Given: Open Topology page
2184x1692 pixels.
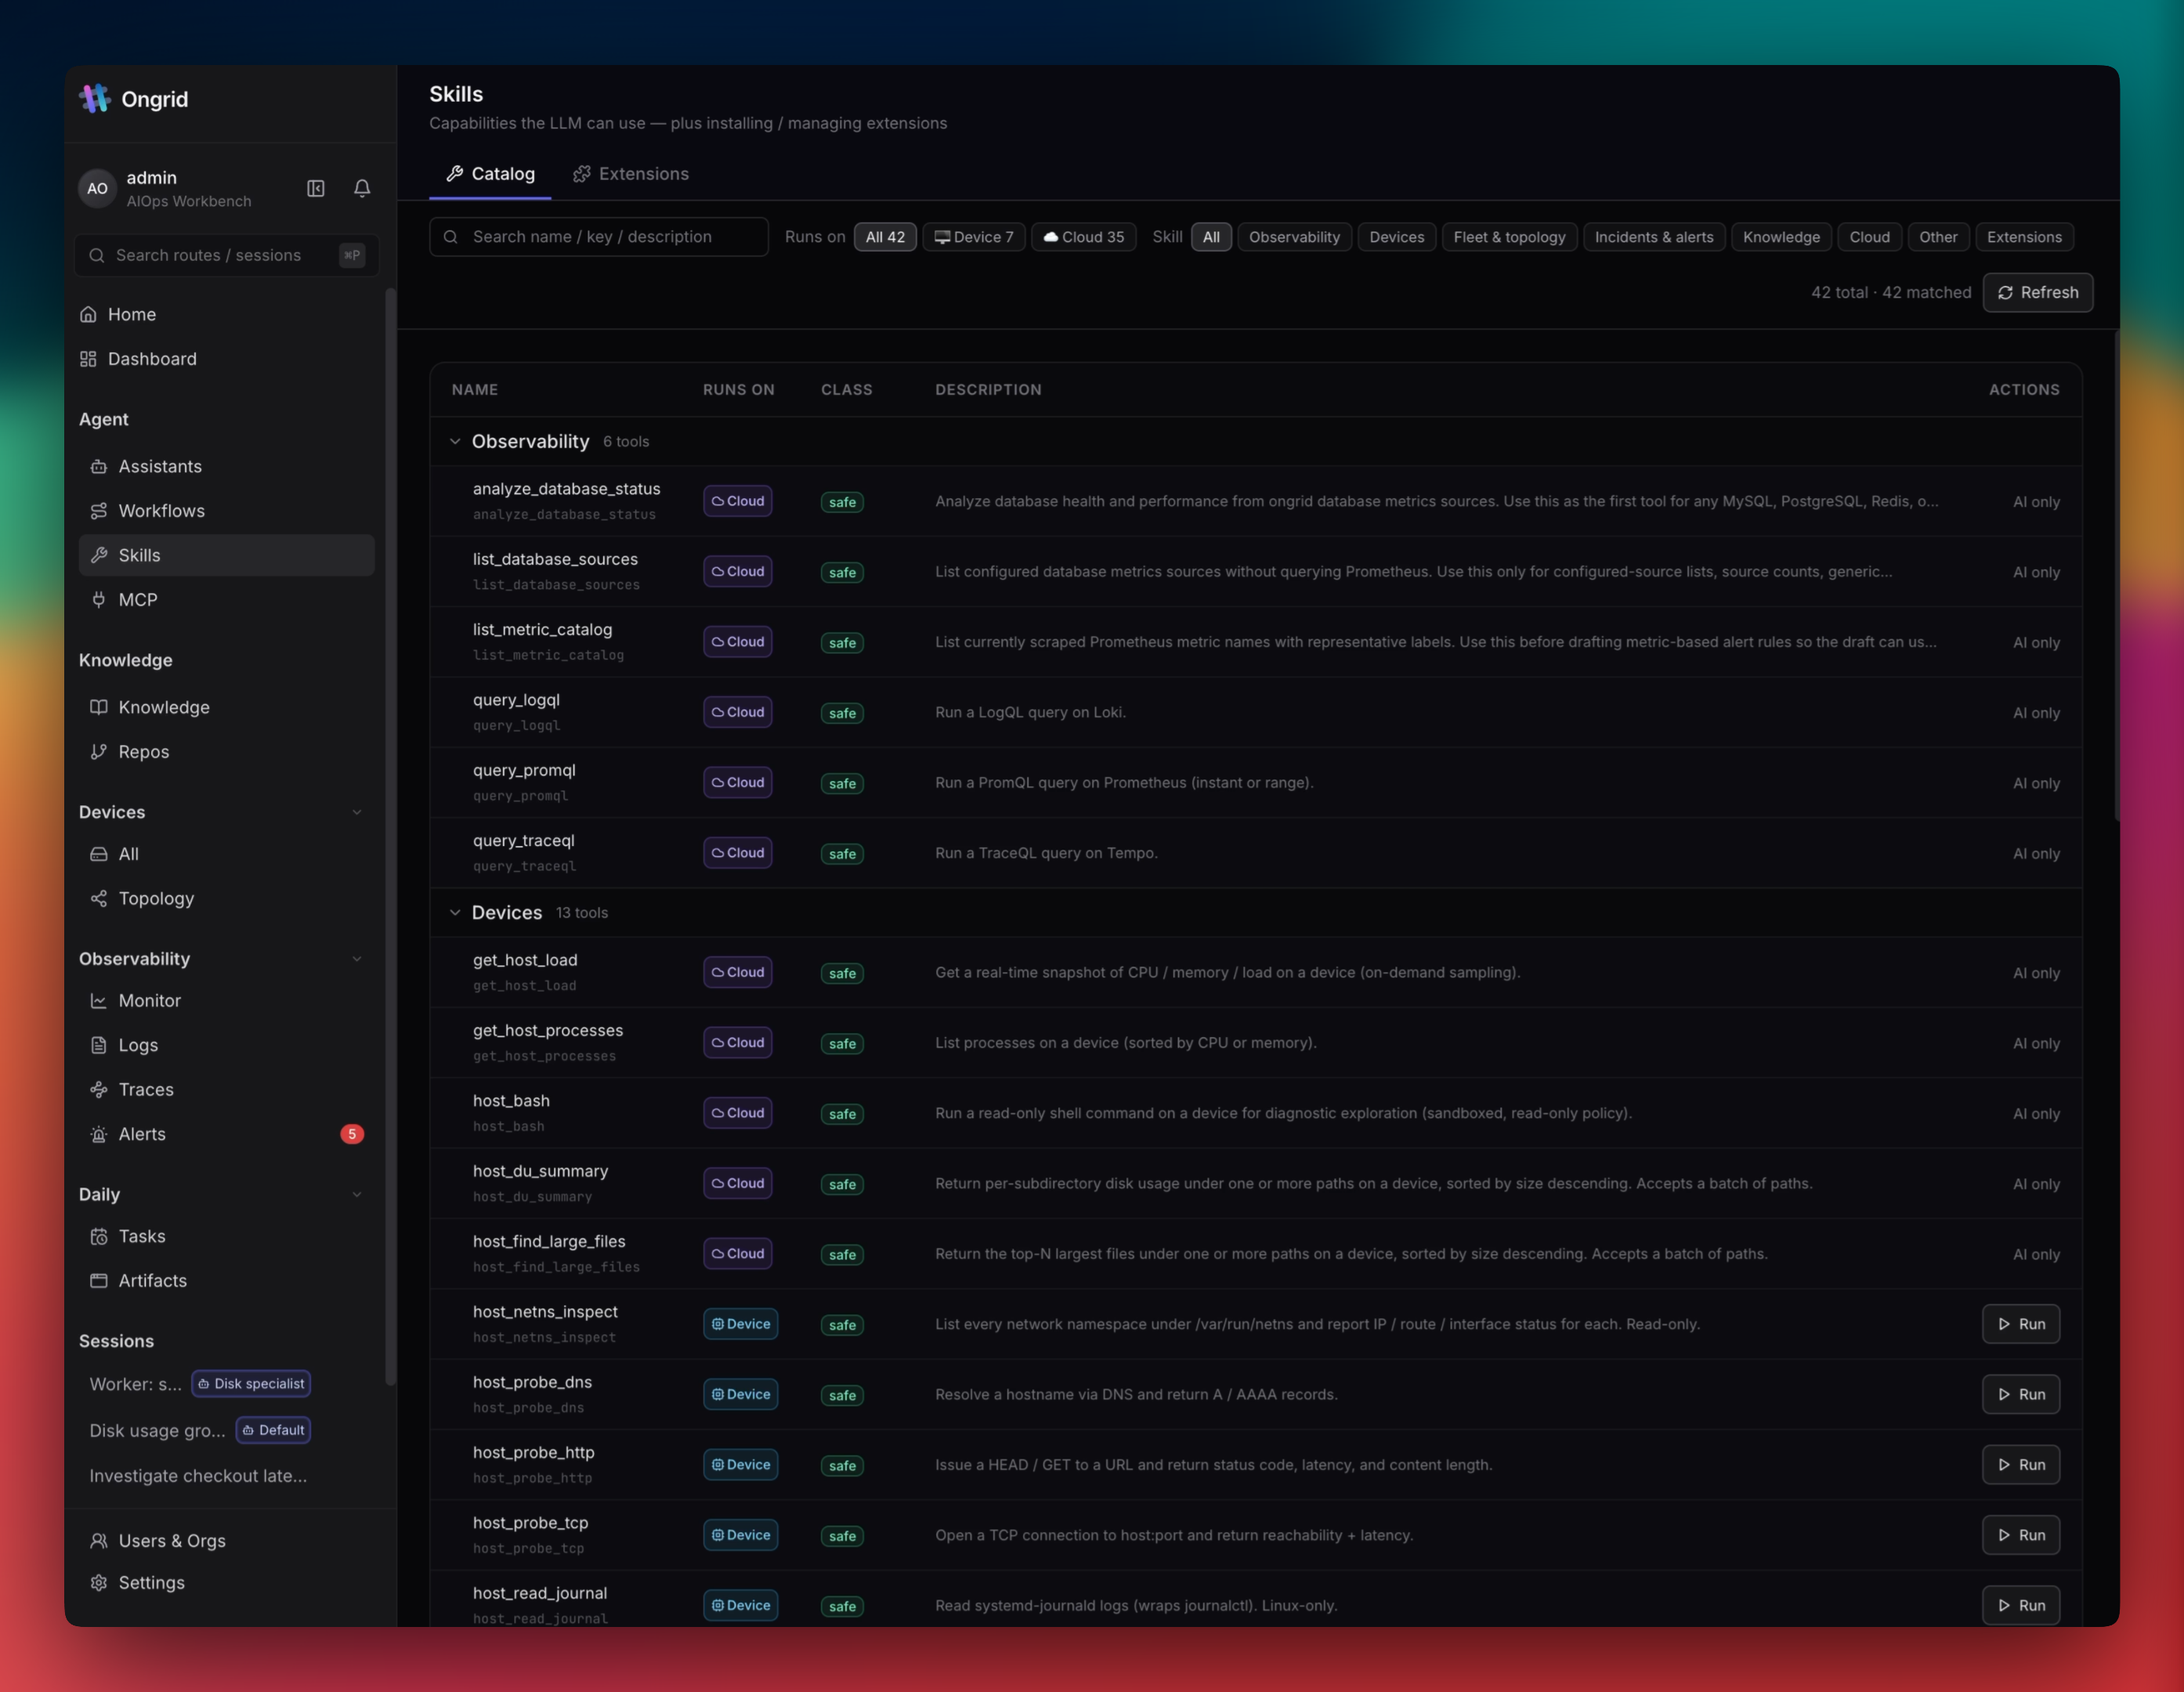Looking at the screenshot, I should (226, 898).
